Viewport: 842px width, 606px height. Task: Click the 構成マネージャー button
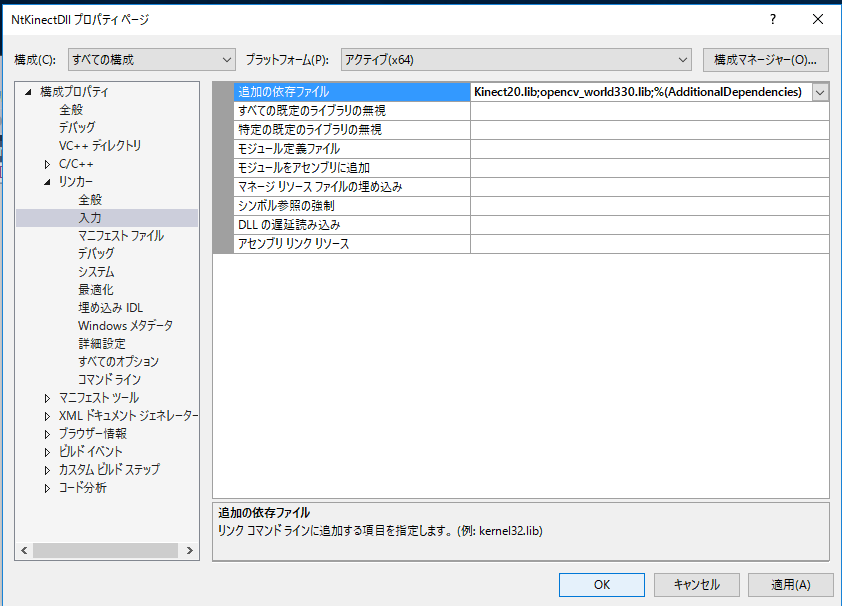tap(766, 60)
